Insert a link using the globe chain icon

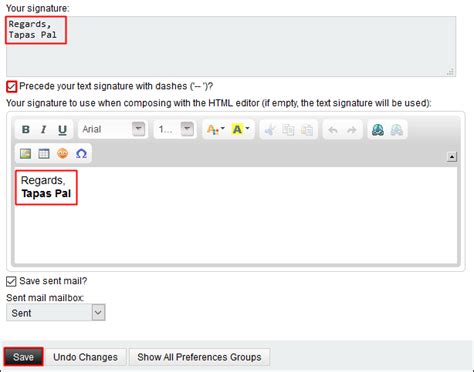pyautogui.click(x=378, y=130)
